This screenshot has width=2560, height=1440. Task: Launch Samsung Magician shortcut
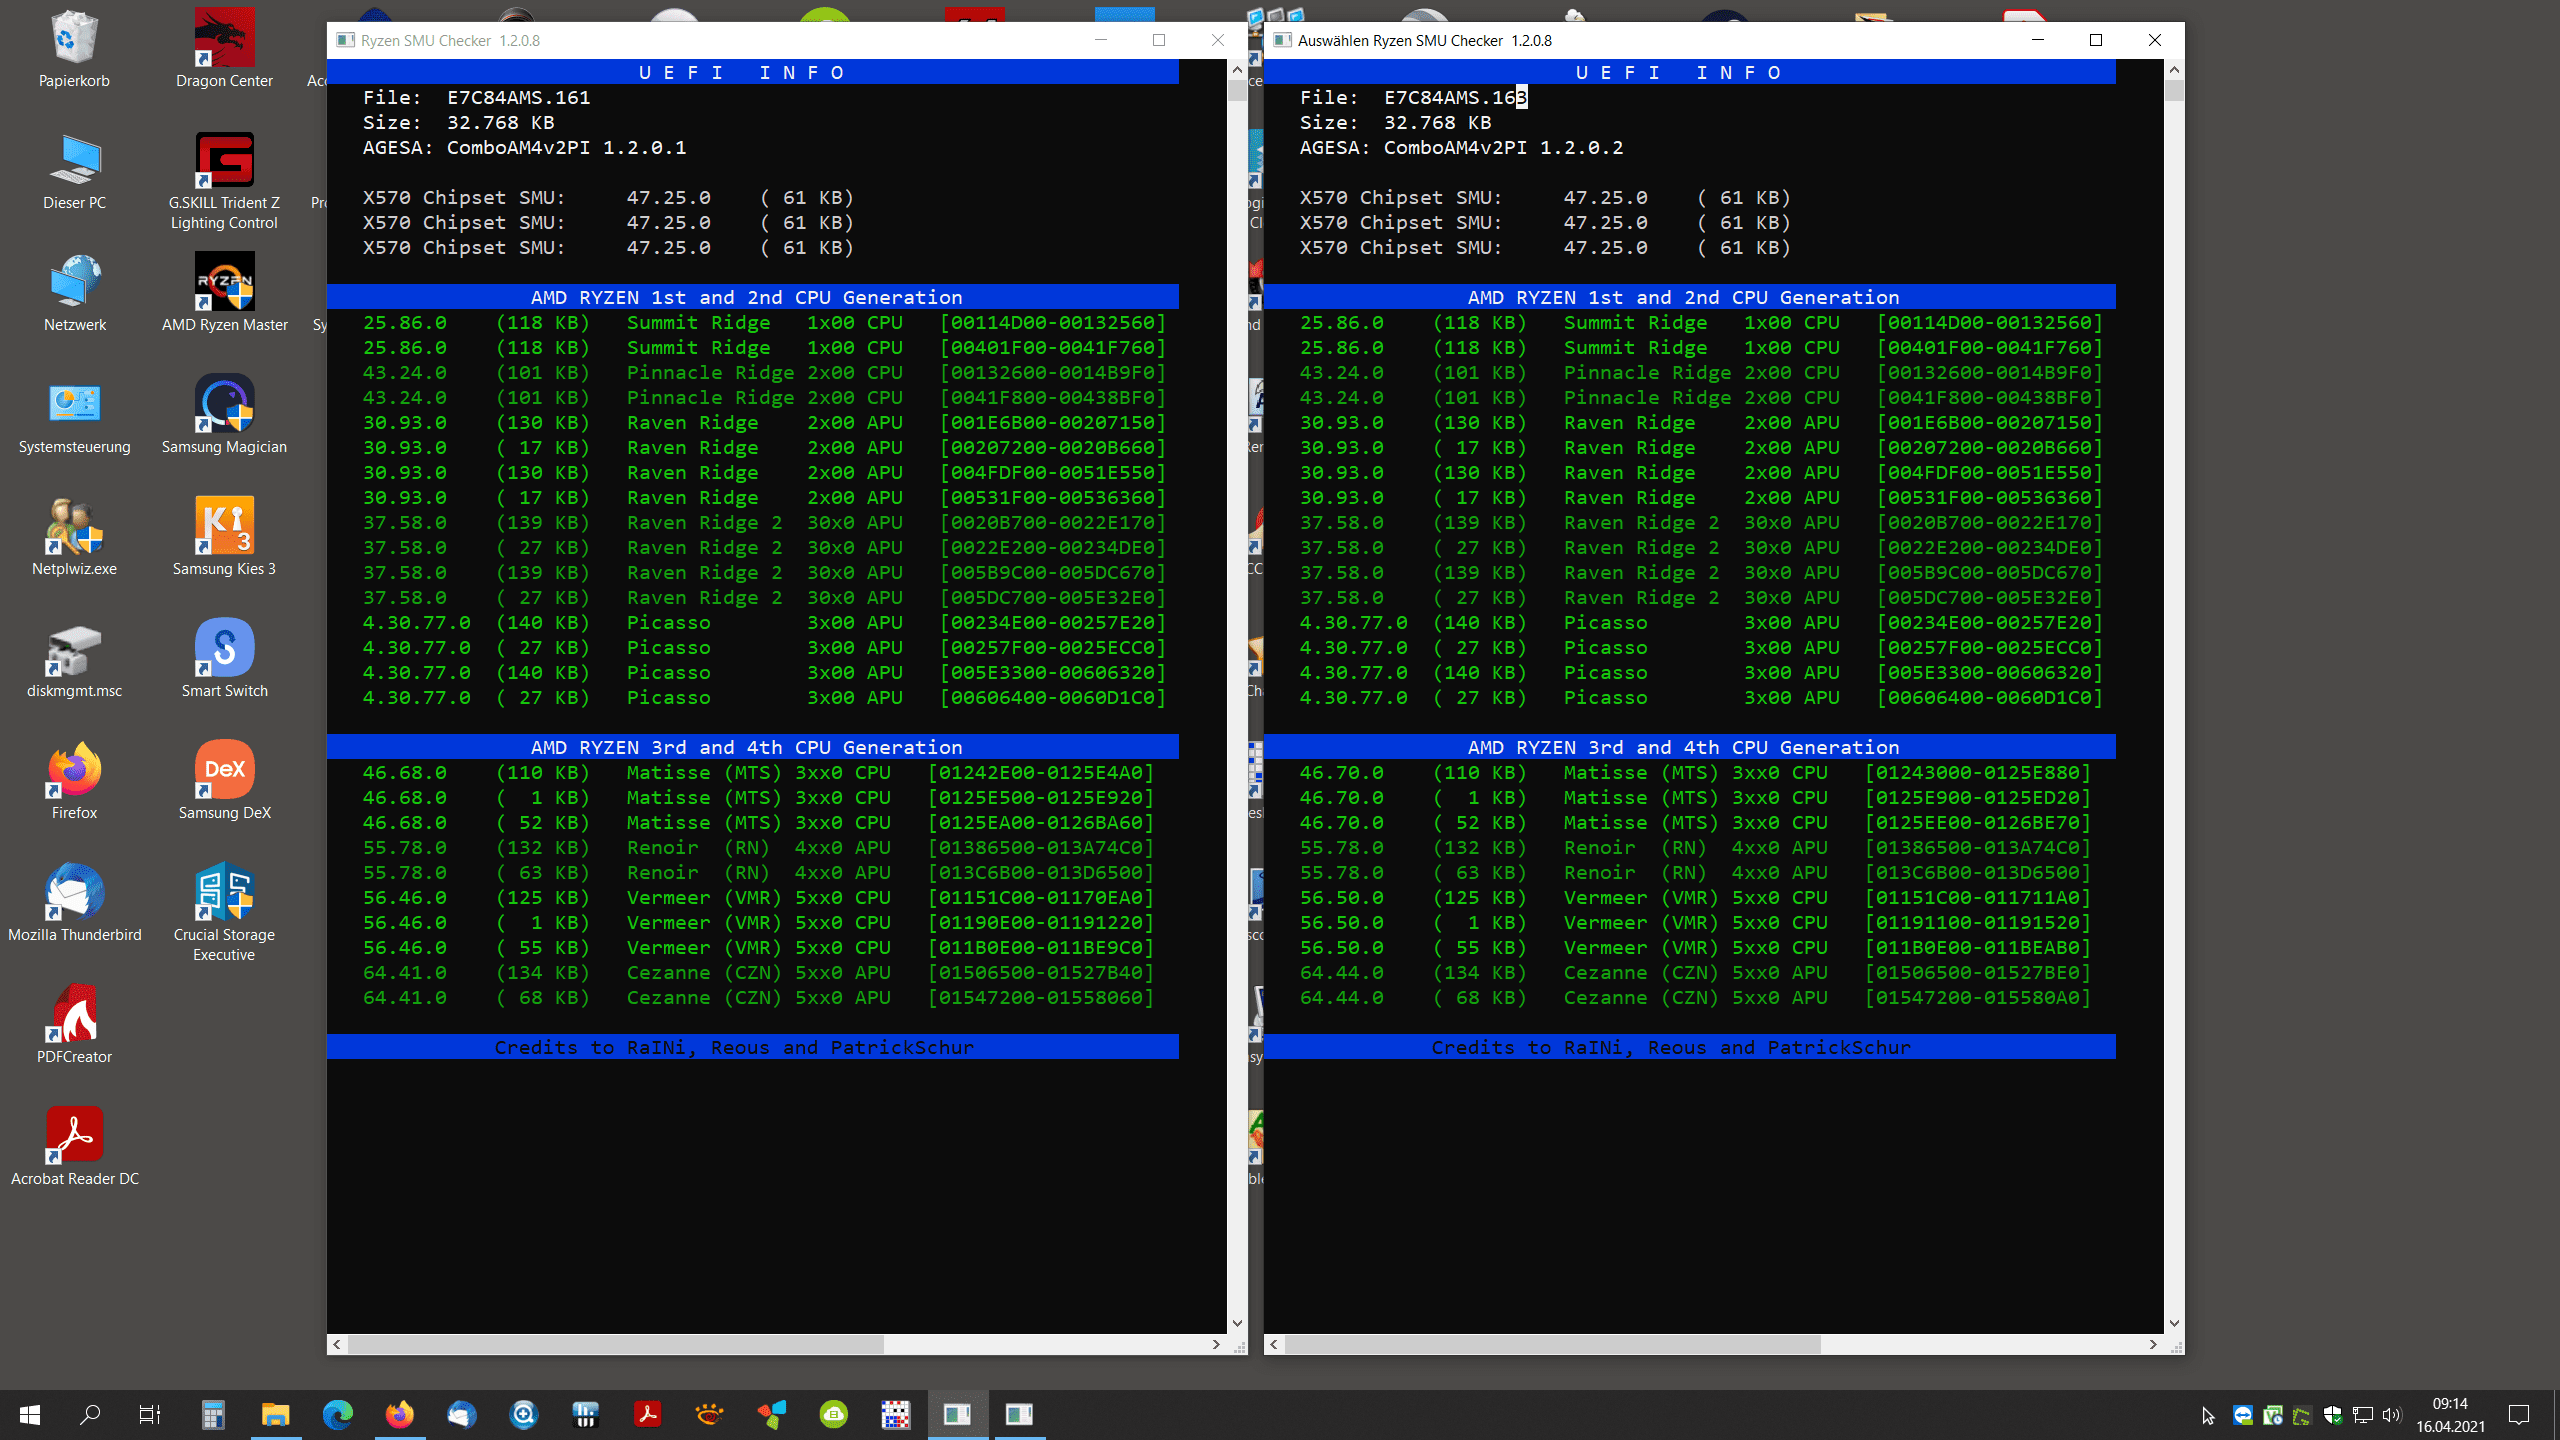point(224,416)
